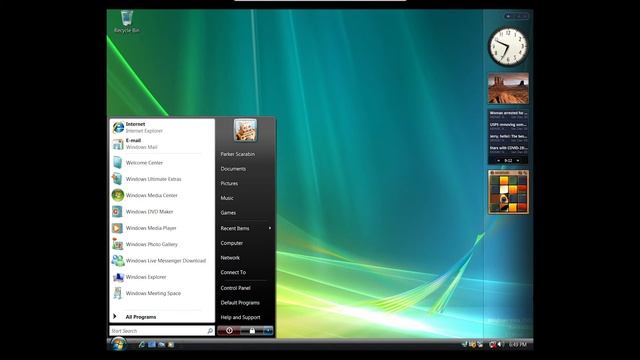Click the first Quick Launch icon beside Start orb
Viewport: 640px width, 360px height.
(142, 344)
